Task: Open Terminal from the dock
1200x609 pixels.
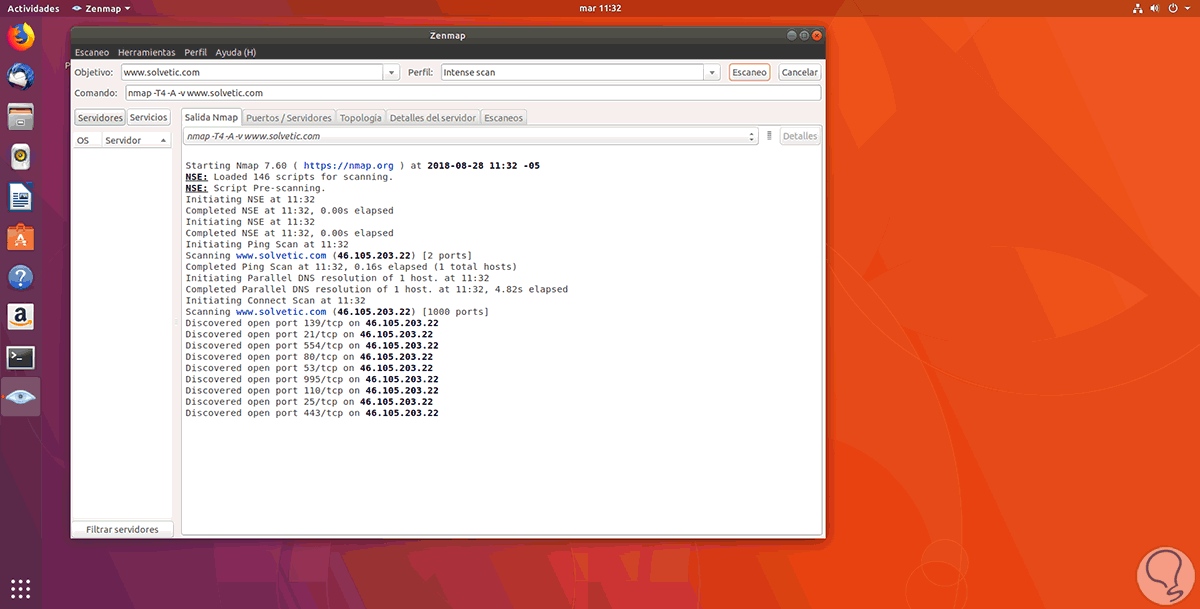Action: [x=21, y=357]
